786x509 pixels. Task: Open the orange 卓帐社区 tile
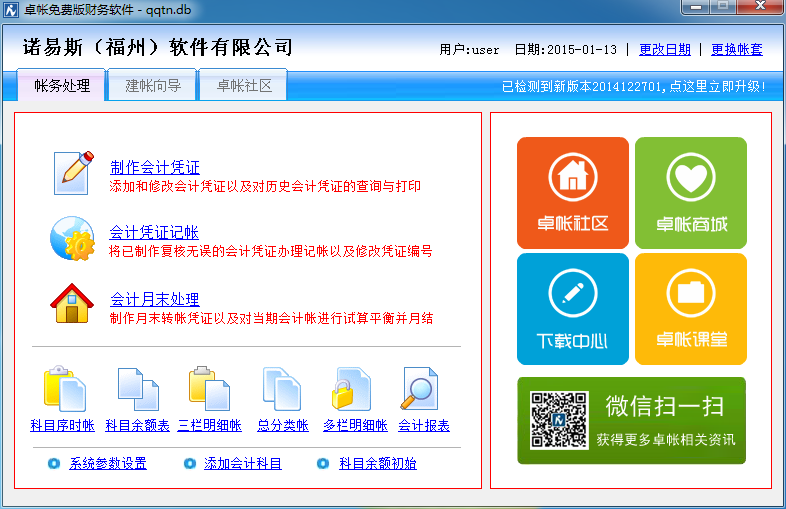(573, 193)
